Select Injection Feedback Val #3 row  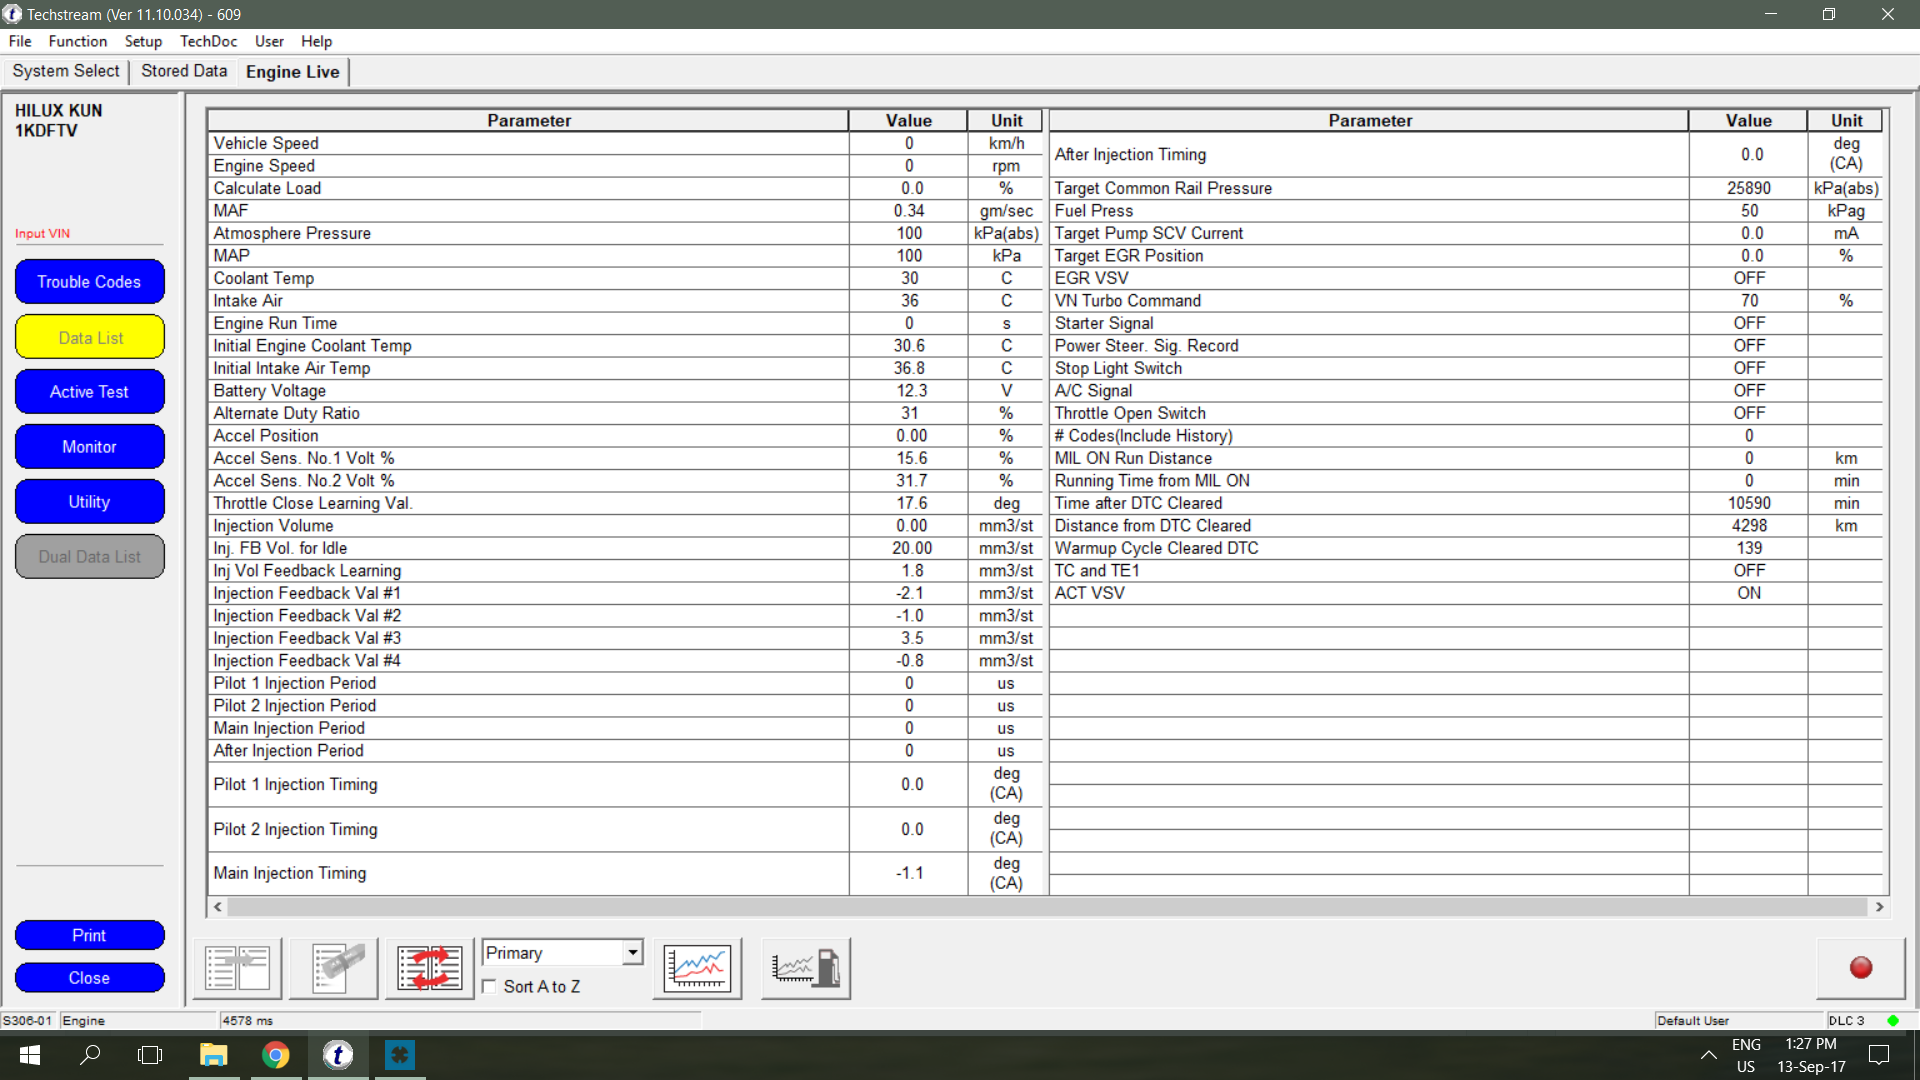[625, 638]
